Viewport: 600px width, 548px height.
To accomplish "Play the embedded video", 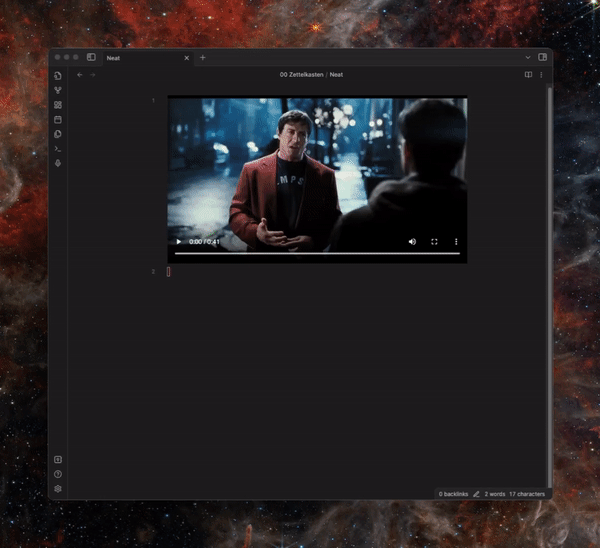I will (178, 241).
